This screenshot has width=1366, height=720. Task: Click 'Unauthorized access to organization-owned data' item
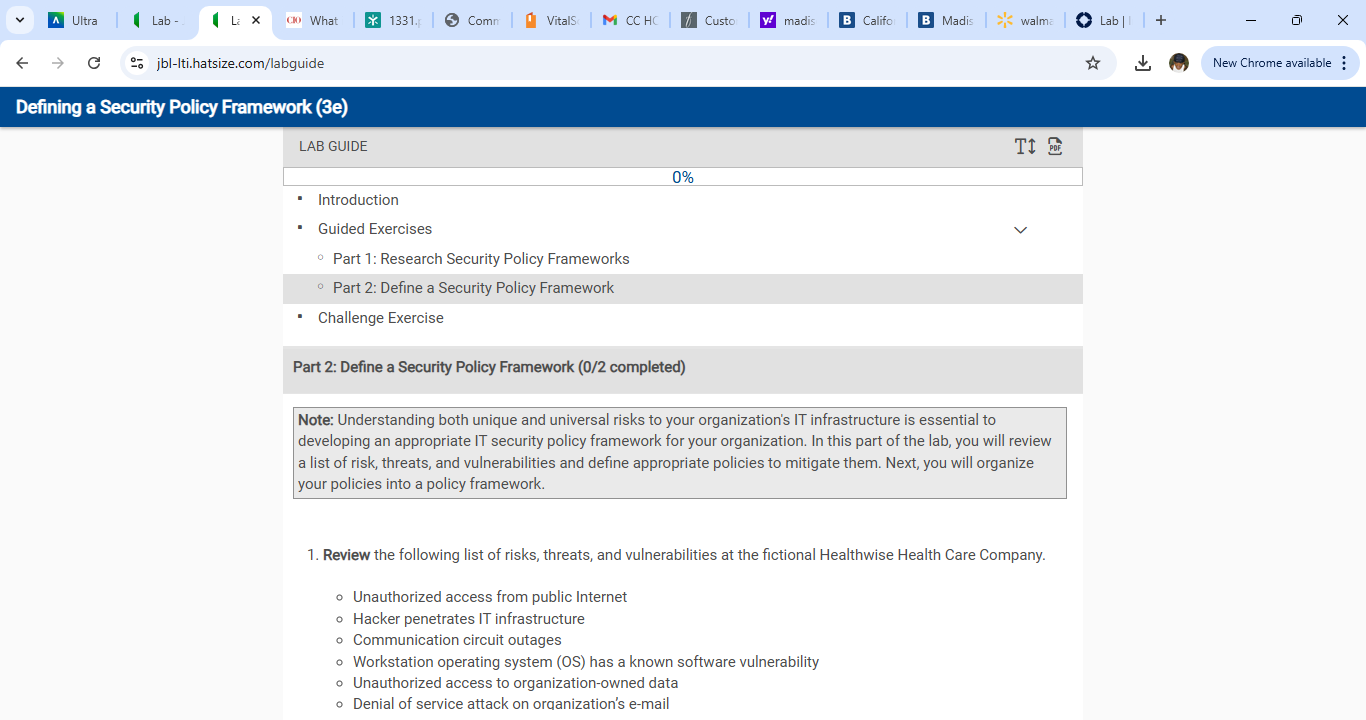(x=515, y=683)
